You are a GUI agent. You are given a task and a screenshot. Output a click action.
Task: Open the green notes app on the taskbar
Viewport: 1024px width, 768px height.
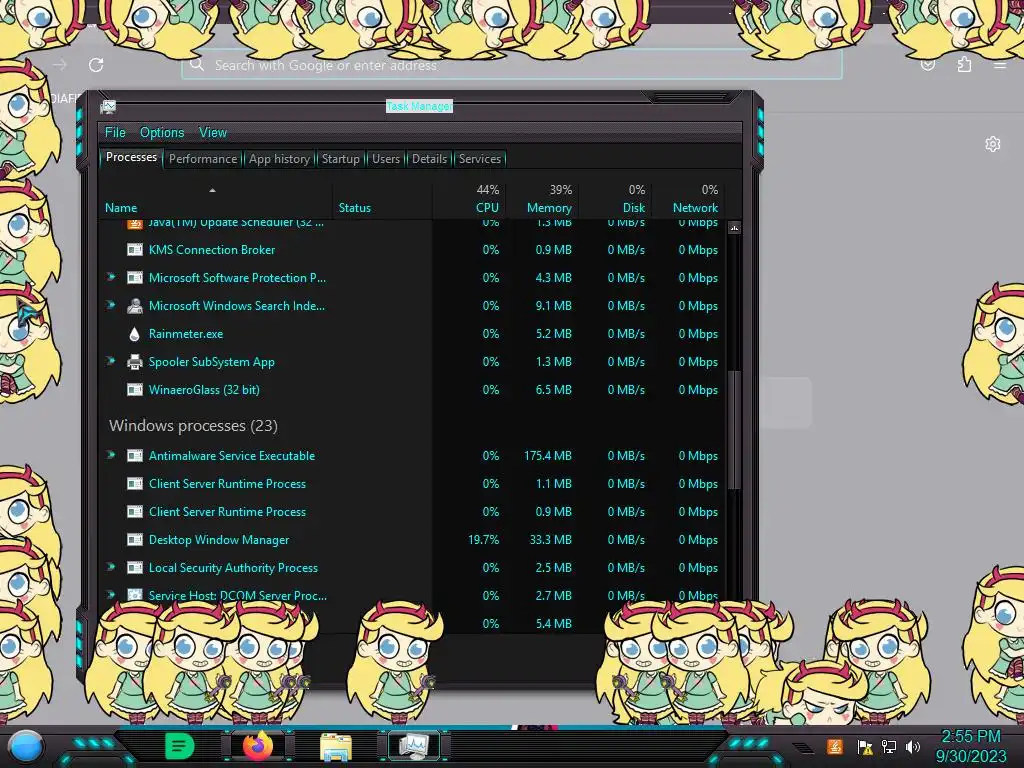point(179,746)
